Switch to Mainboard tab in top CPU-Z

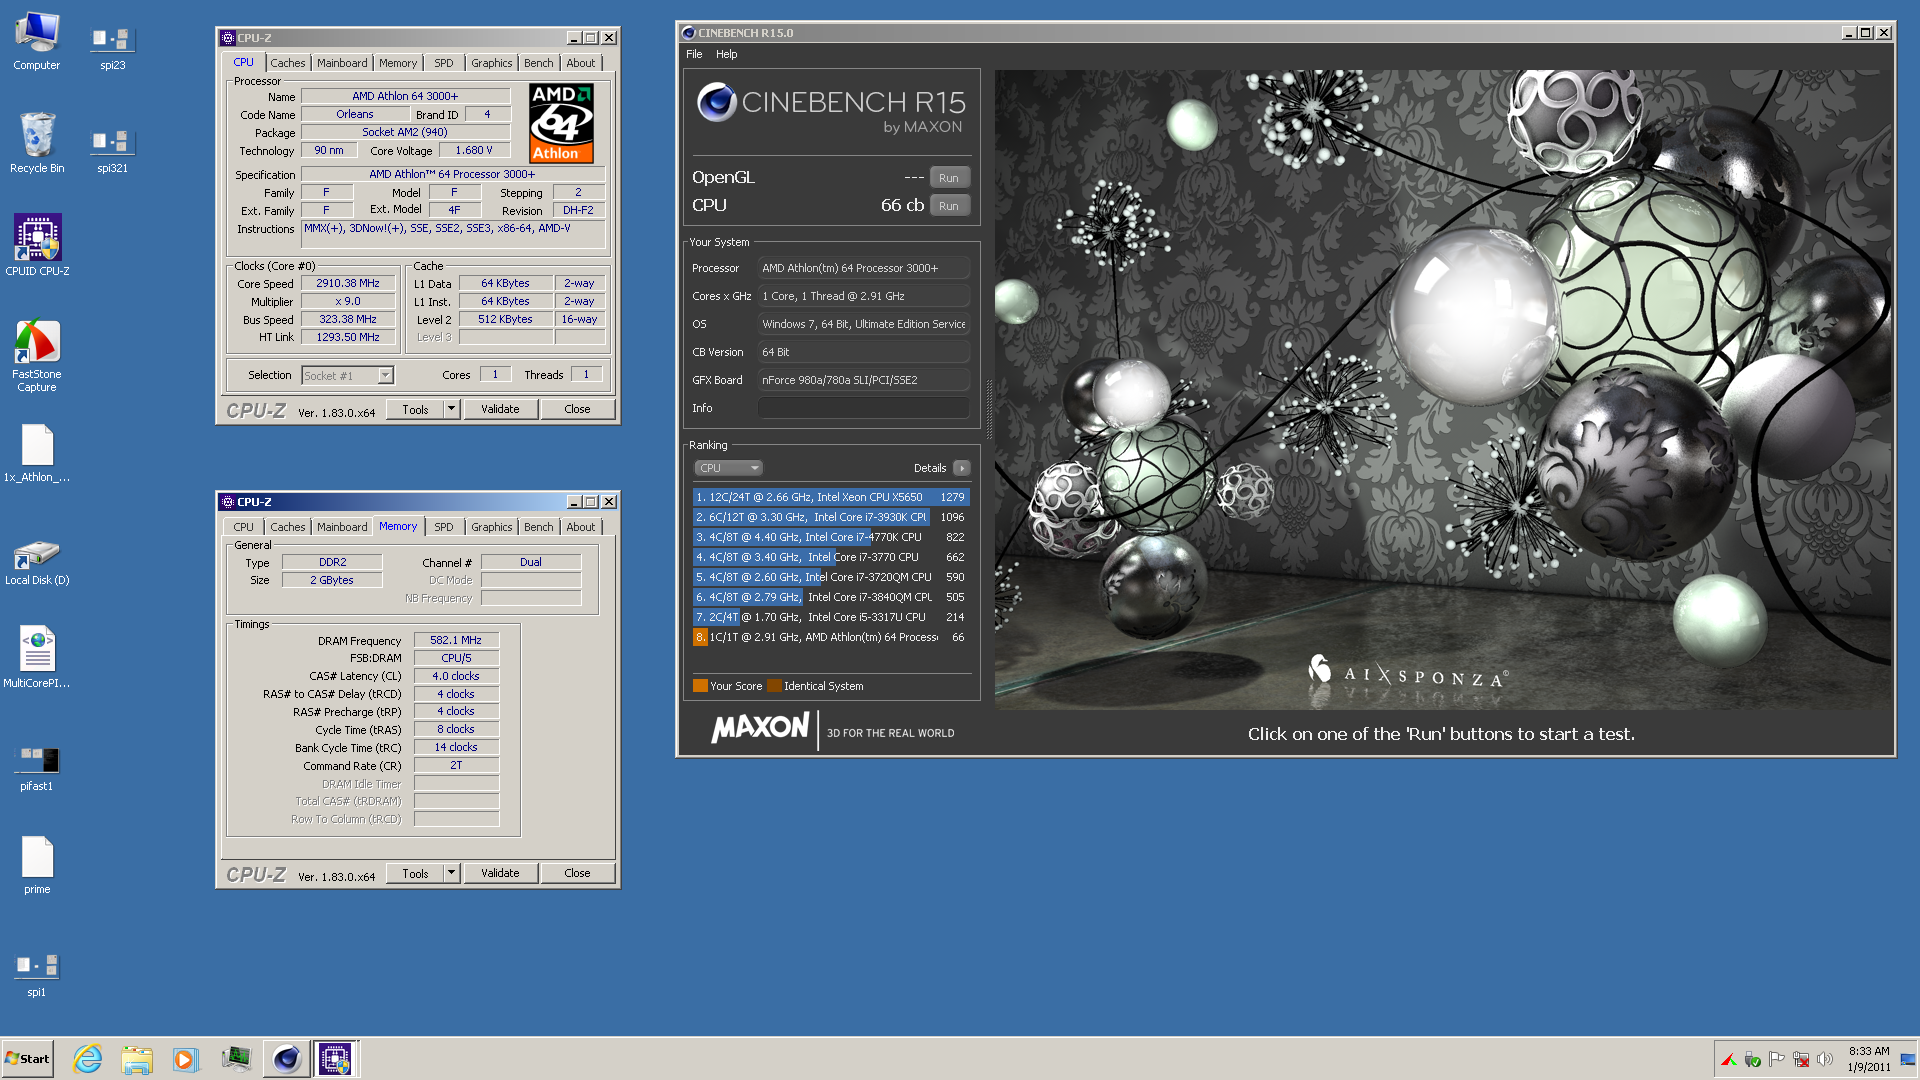[342, 63]
